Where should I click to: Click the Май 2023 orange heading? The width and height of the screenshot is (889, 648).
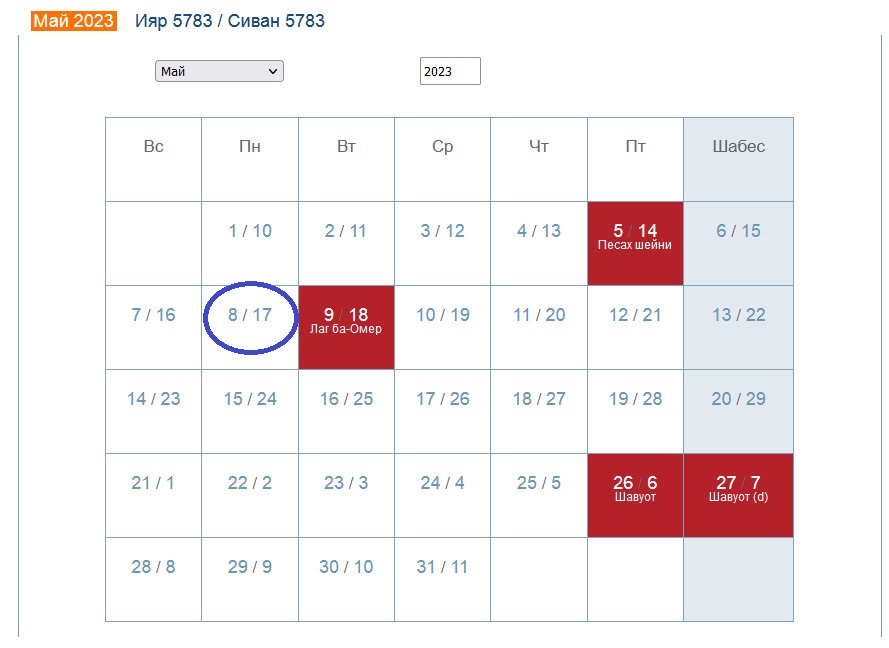(74, 21)
